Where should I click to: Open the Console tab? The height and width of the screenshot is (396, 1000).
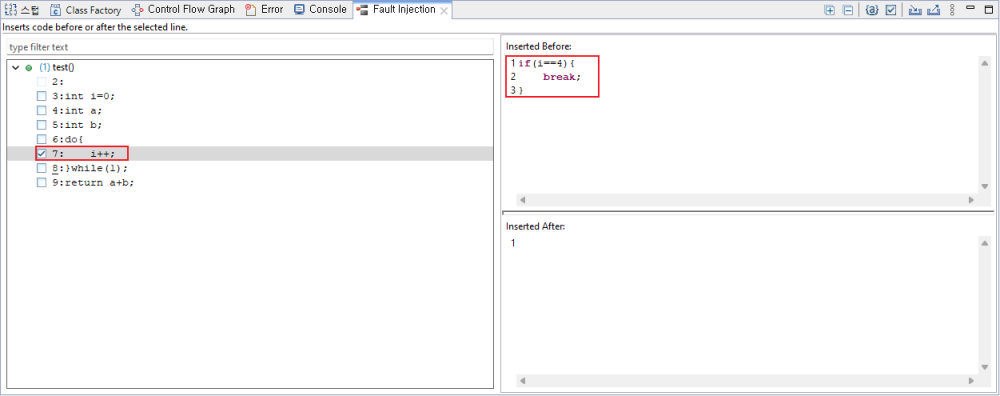point(320,10)
